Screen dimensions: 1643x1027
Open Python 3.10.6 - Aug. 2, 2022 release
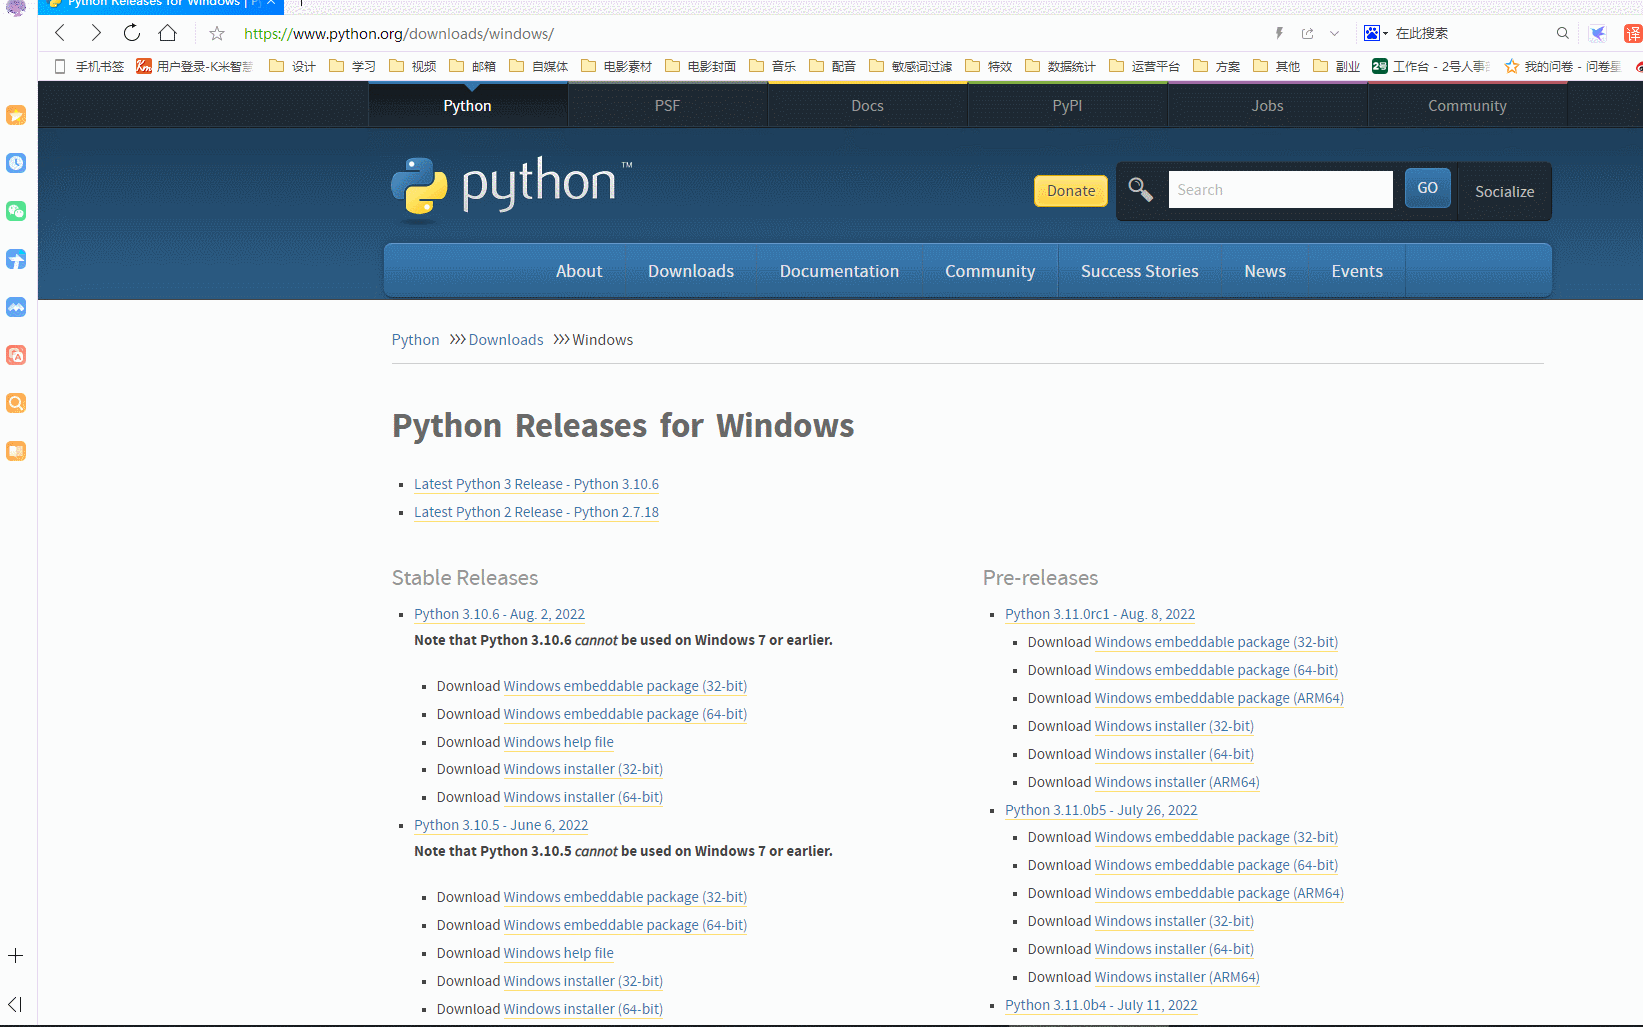(x=499, y=614)
